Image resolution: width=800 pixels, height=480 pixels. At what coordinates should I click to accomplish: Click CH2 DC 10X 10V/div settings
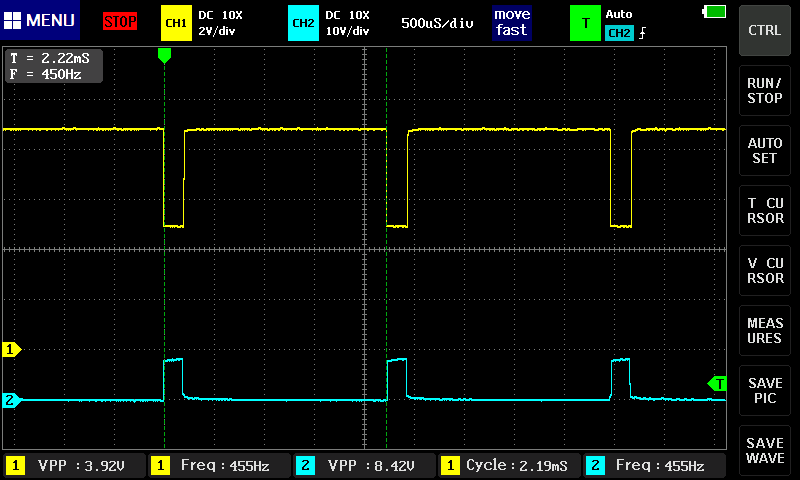[347, 23]
